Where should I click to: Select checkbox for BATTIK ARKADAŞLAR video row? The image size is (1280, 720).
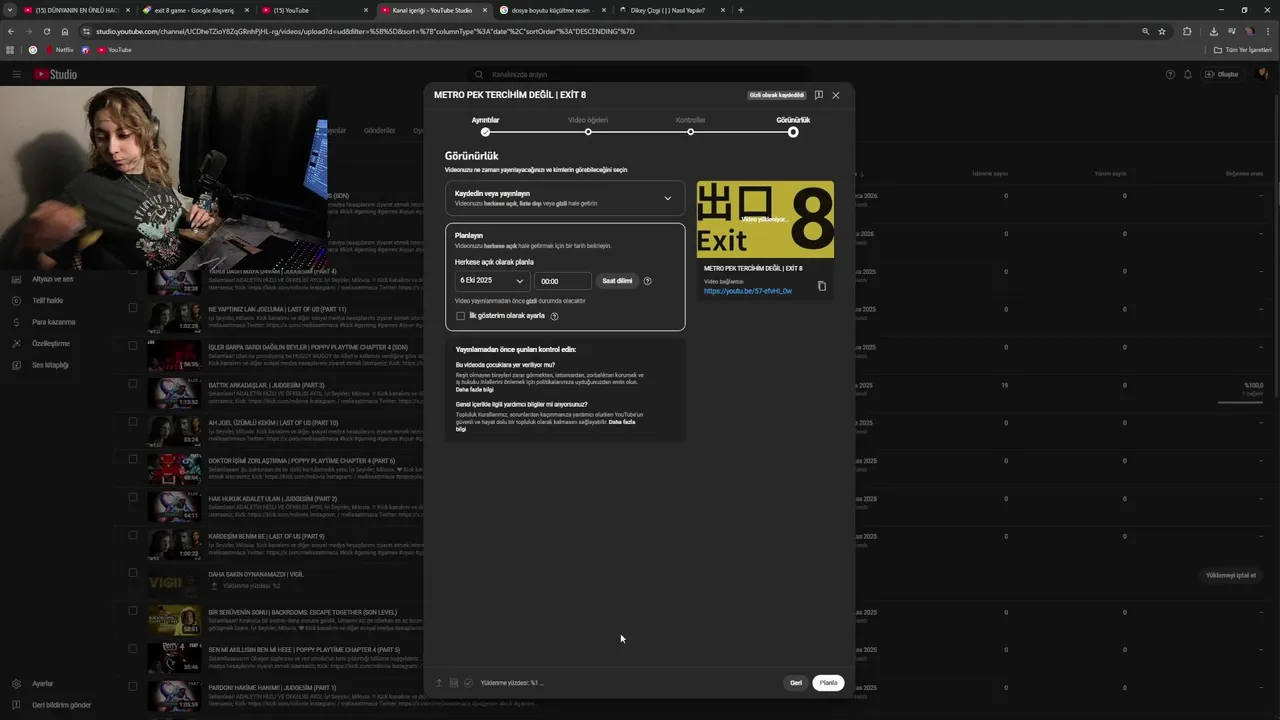(x=132, y=384)
